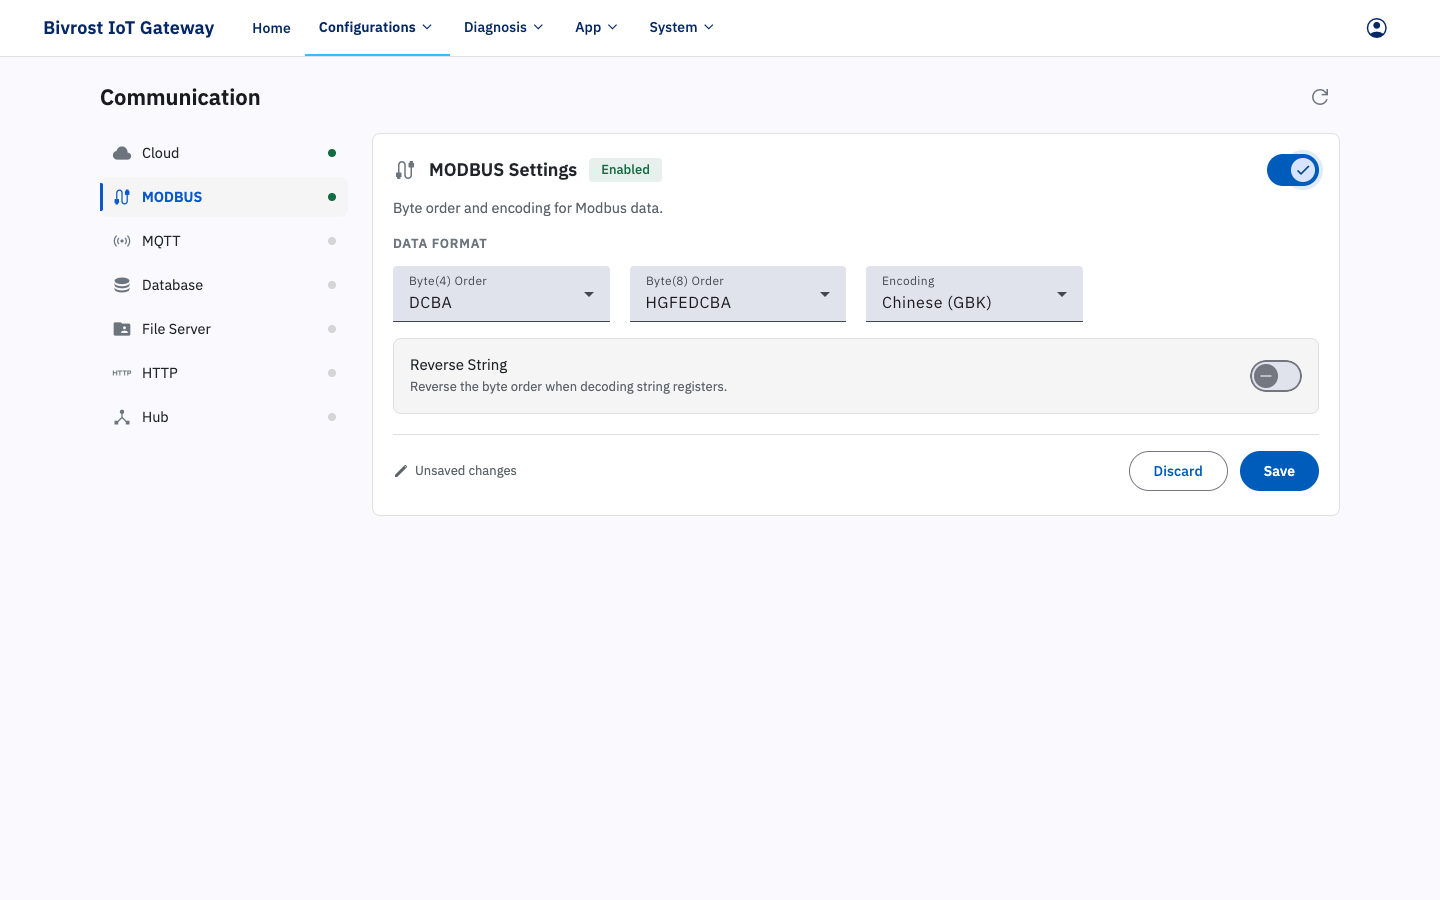
Task: Disable the MODBUS Settings master toggle
Action: coord(1293,170)
